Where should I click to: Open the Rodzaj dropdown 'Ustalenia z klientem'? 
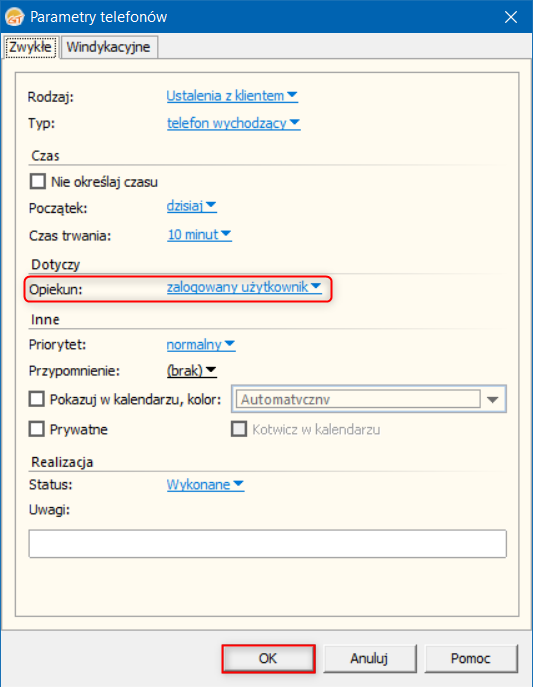click(x=232, y=96)
